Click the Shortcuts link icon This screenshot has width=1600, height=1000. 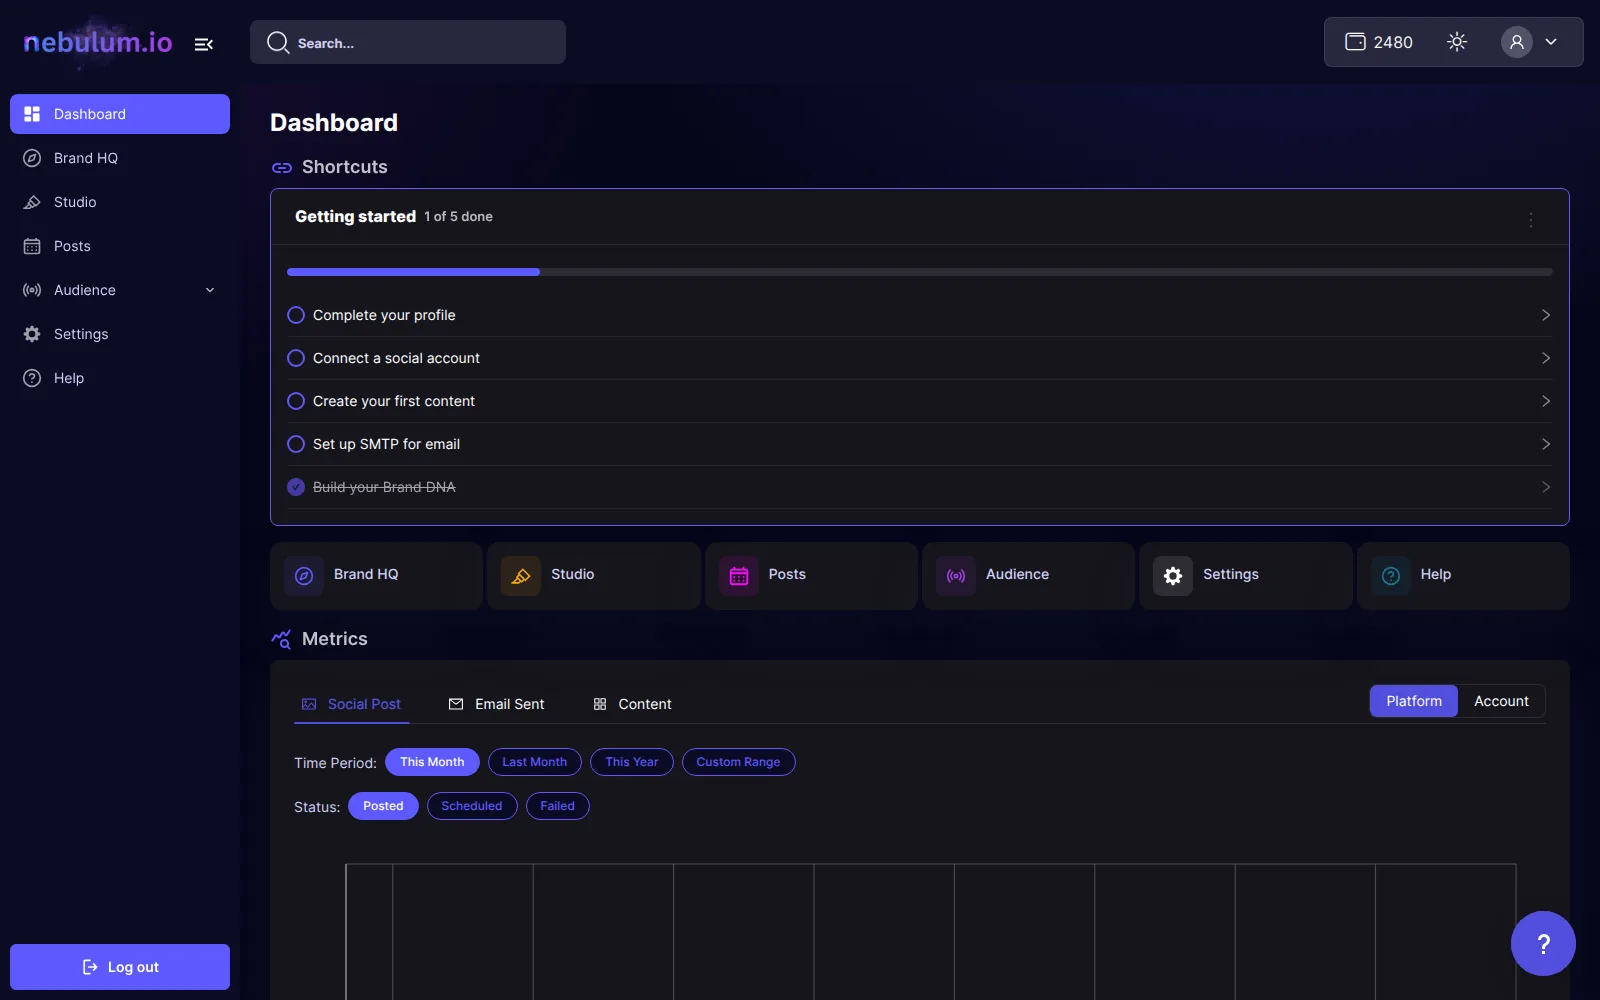pyautogui.click(x=282, y=168)
